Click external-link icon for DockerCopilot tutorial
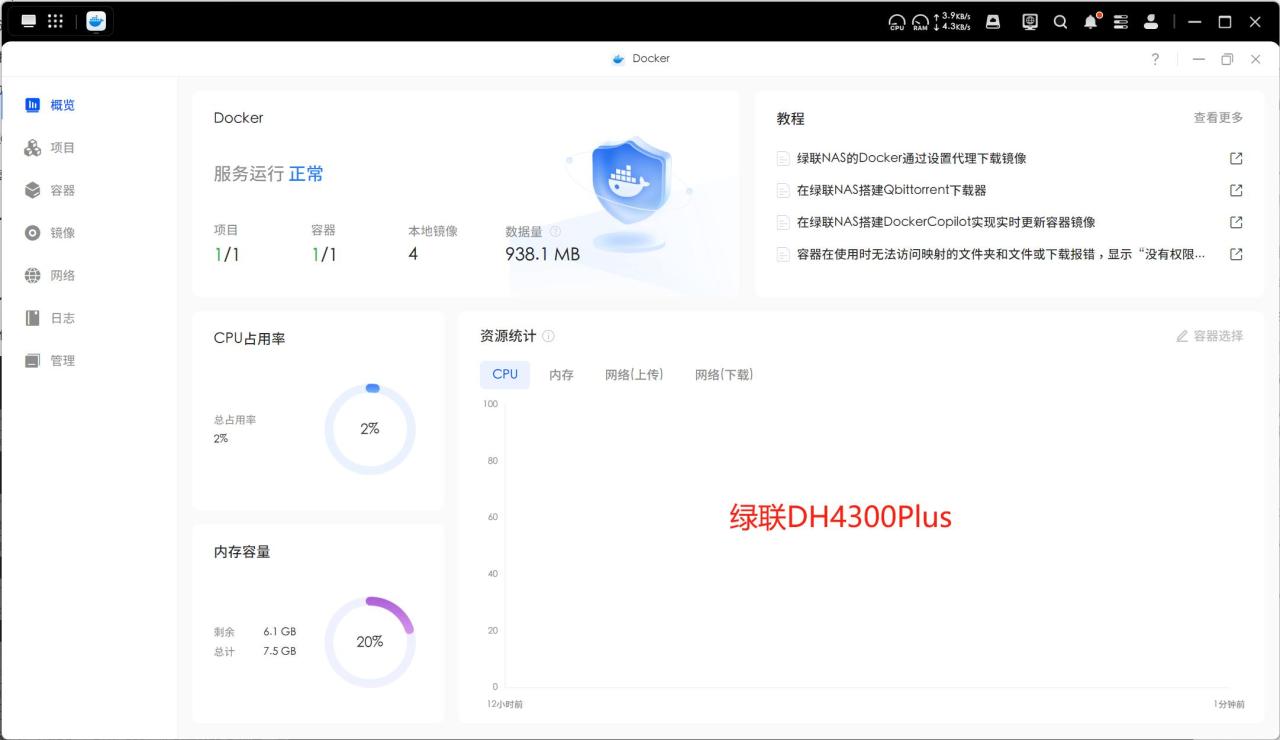The image size is (1280, 740). click(1236, 222)
